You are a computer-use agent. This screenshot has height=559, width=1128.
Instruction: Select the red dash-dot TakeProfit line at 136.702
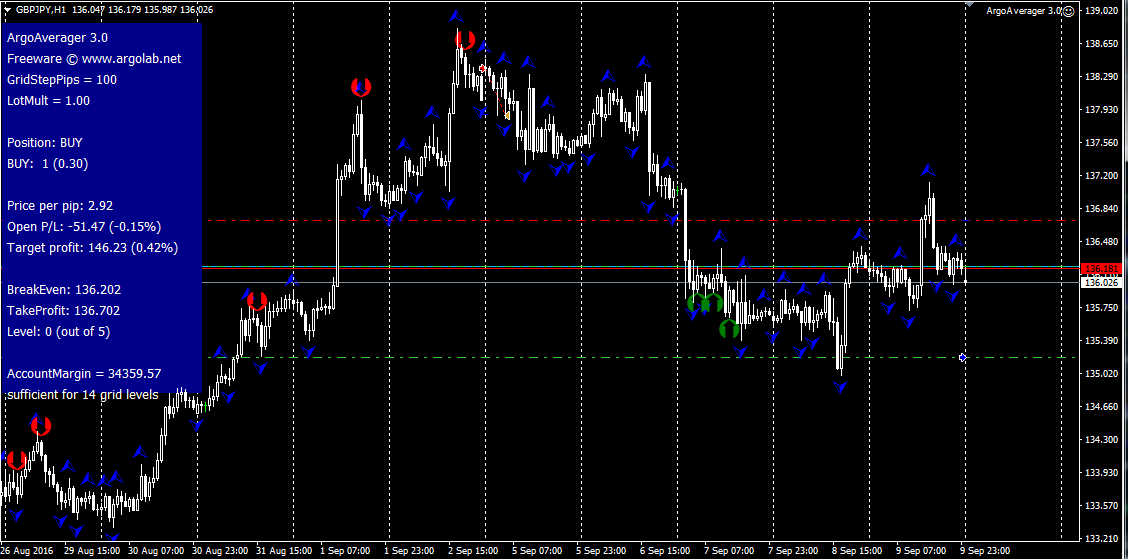click(640, 220)
